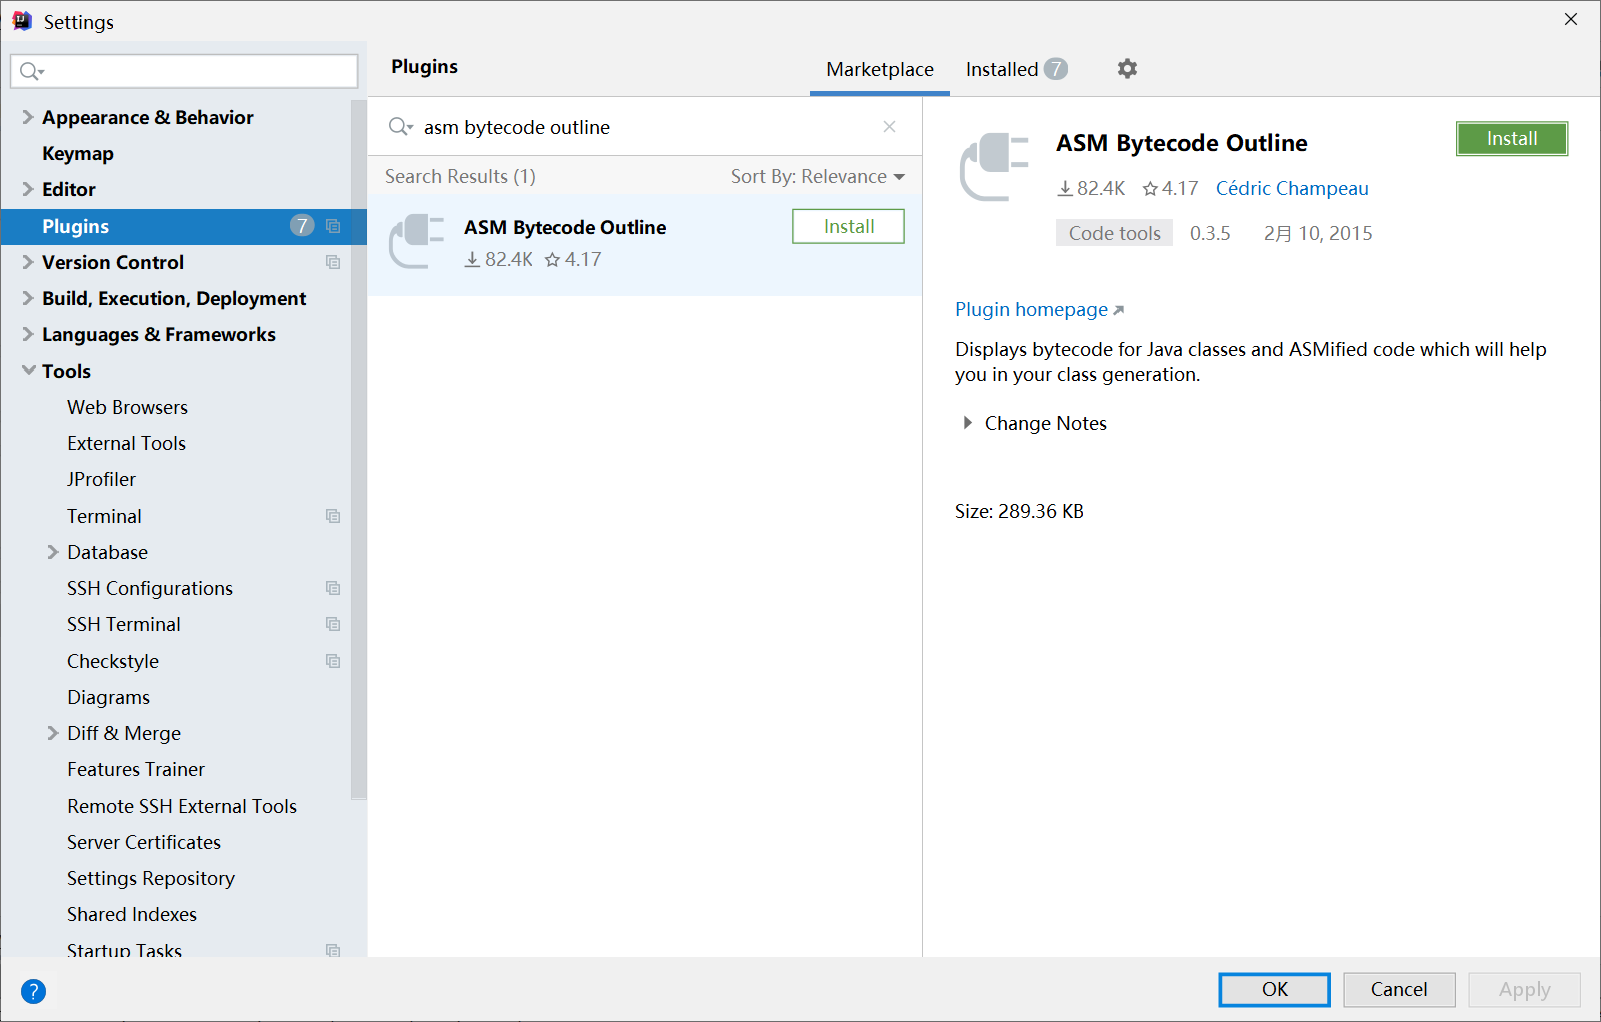Click the IntelliJ logo in title bar
Viewport: 1601px width, 1022px height.
tap(22, 21)
